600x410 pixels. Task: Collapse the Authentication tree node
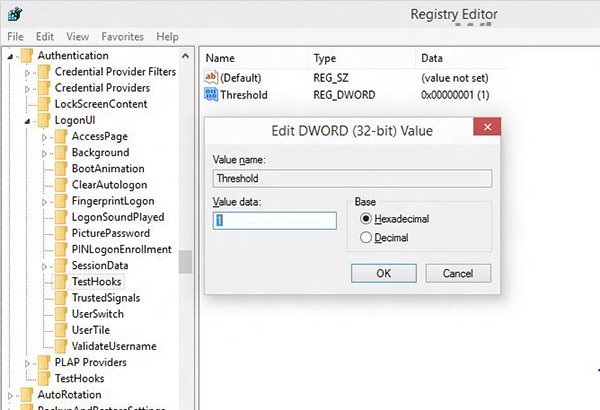click(10, 57)
